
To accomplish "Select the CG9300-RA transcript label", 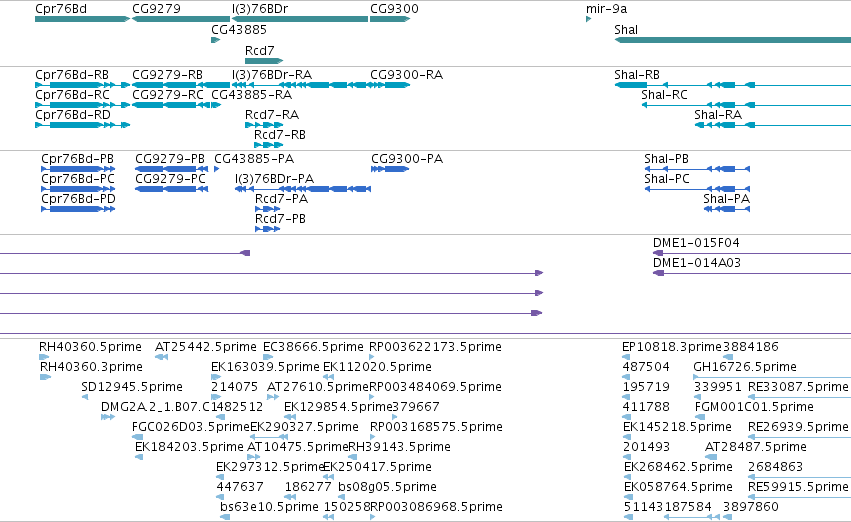I will (x=407, y=74).
